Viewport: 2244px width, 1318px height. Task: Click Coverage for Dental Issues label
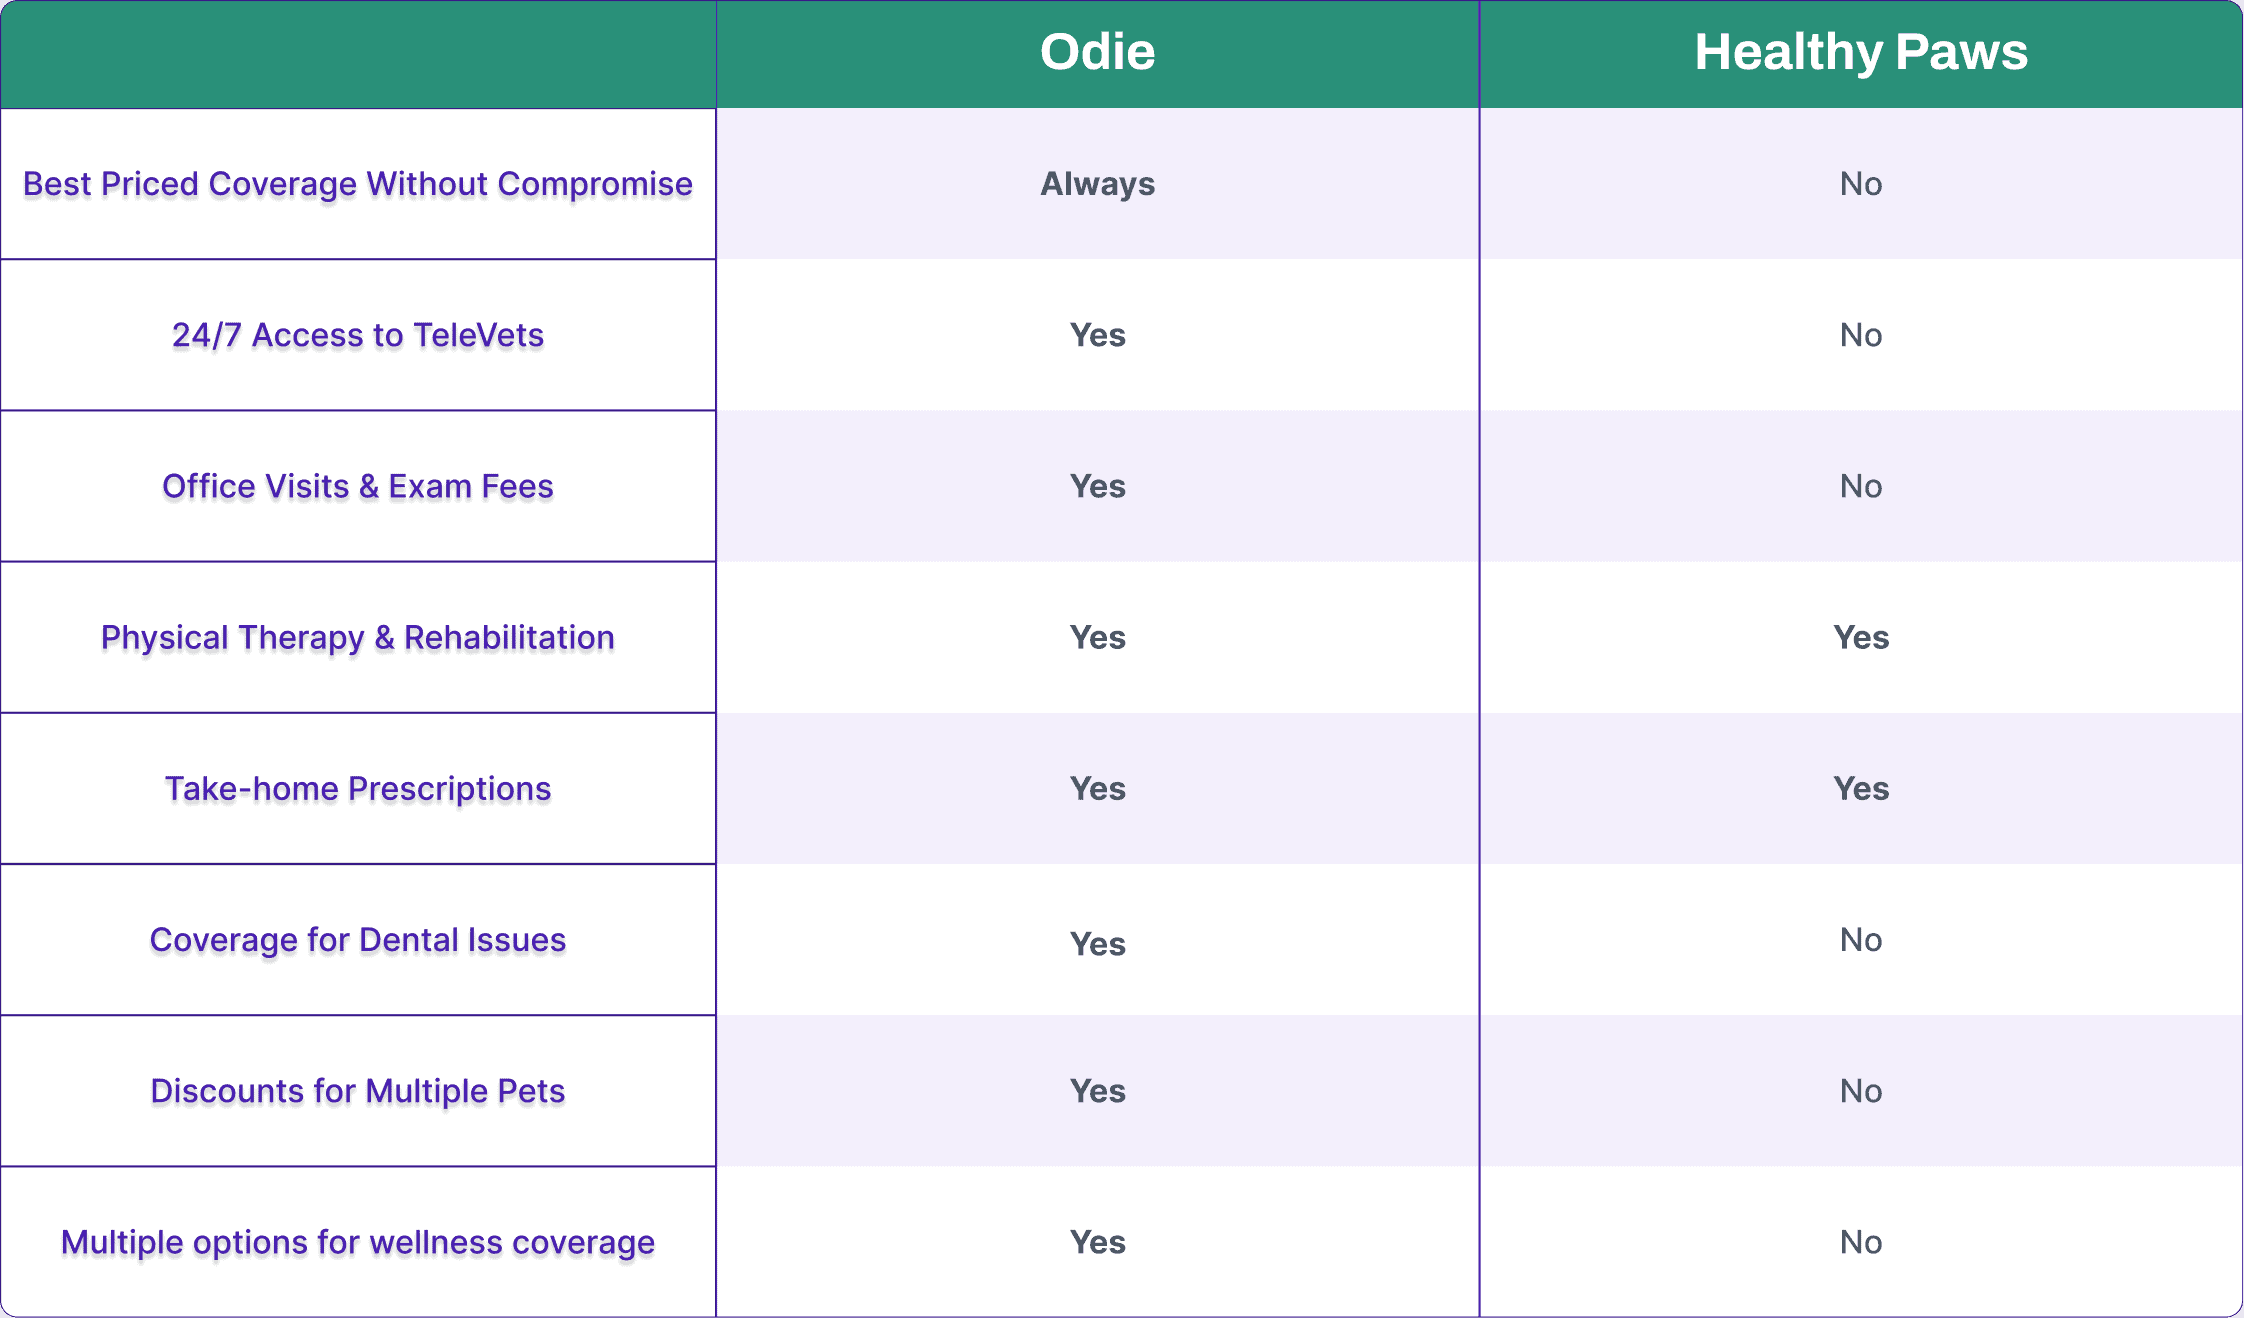pos(358,940)
